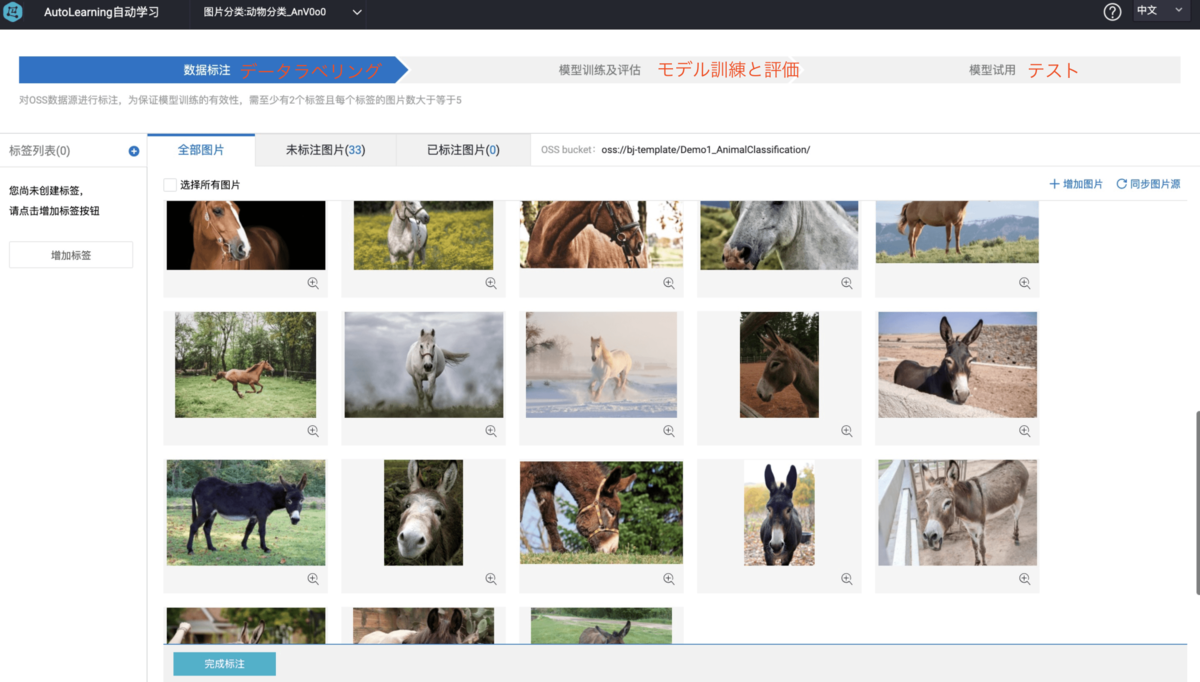
Task: Zoom the dark long-eared donkey front view
Action: pyautogui.click(x=847, y=579)
